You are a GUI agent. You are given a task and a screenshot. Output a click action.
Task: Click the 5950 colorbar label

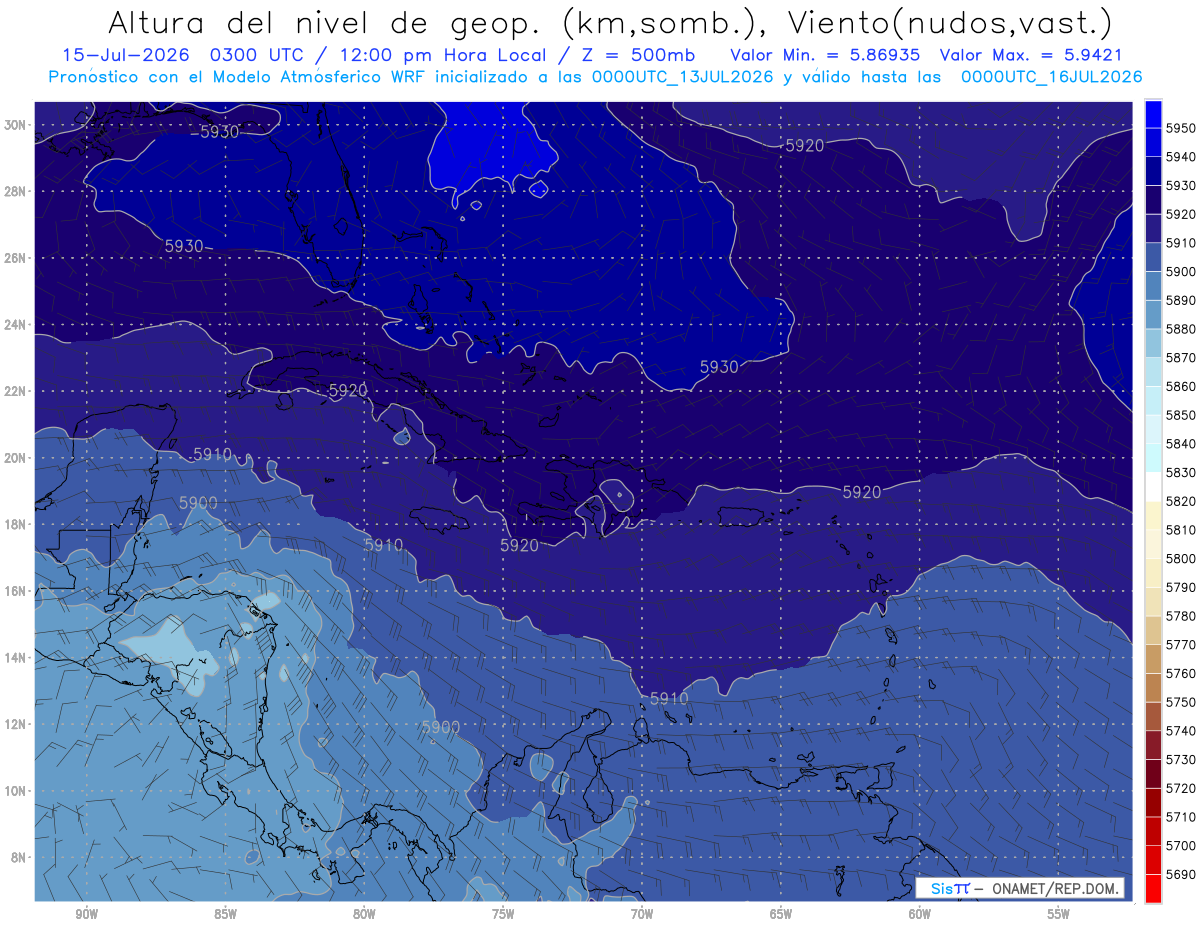1182,128
